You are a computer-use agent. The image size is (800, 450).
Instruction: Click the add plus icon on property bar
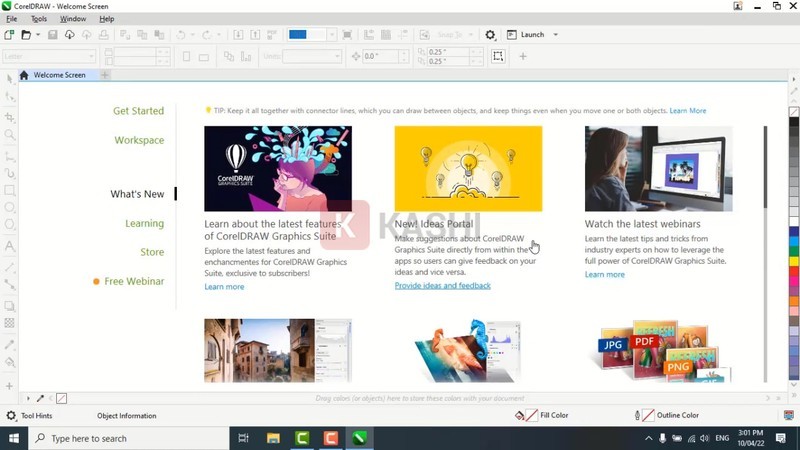point(523,56)
